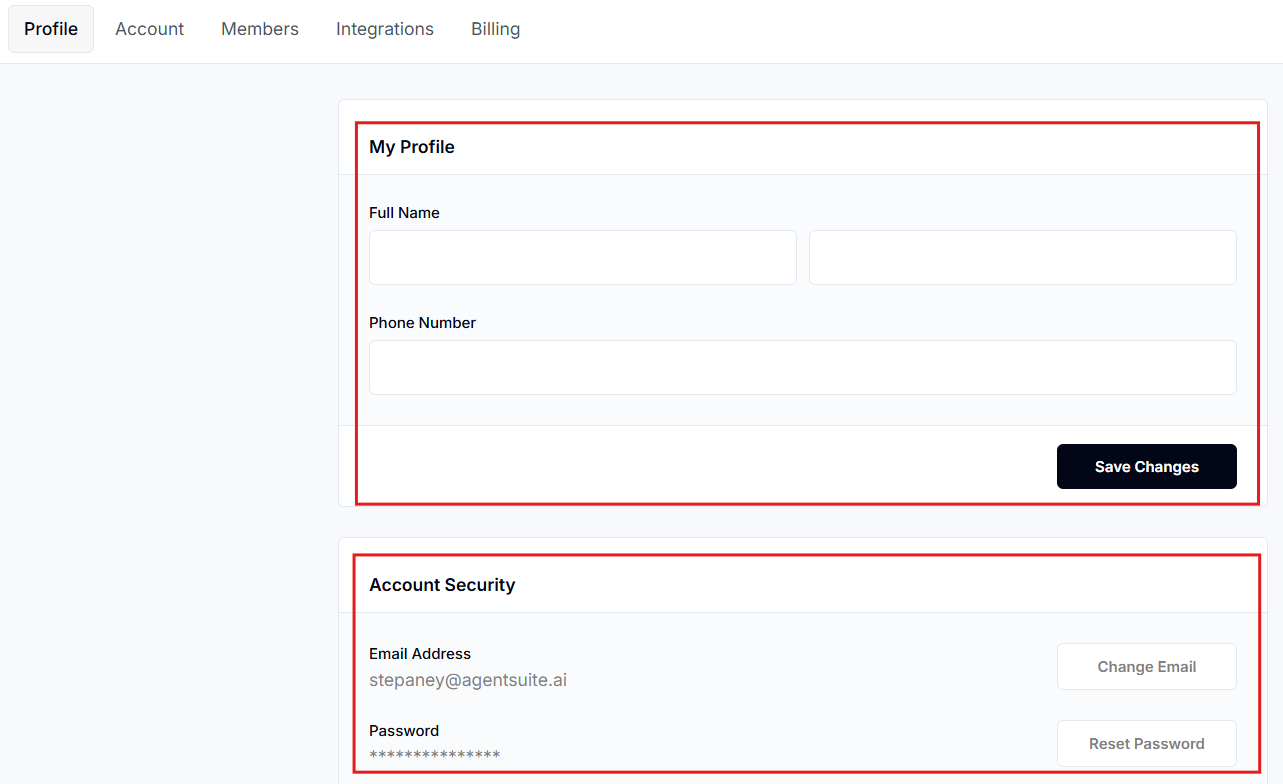Go to the Members tab
Screen dimensions: 1283x784
[x=260, y=29]
